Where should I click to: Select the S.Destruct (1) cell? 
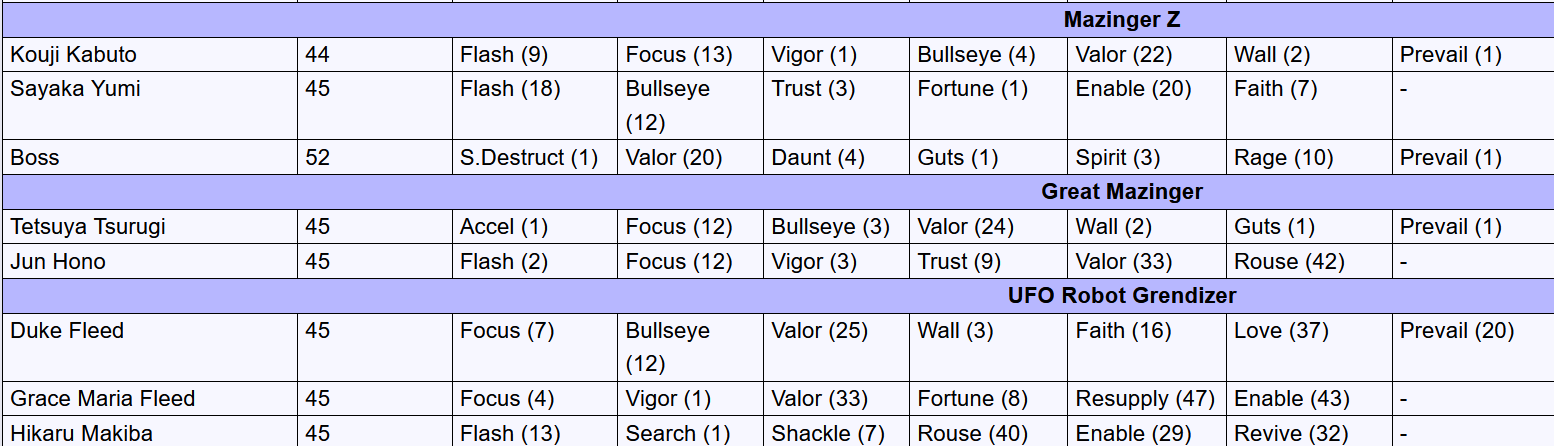(534, 157)
